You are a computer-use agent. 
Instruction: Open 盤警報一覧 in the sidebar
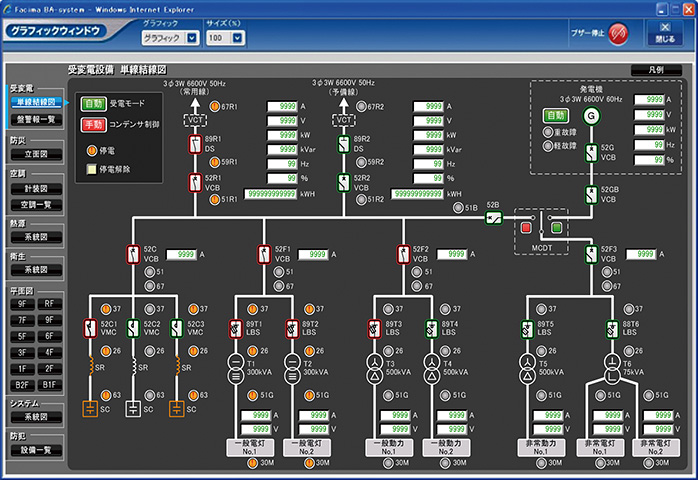click(x=37, y=119)
